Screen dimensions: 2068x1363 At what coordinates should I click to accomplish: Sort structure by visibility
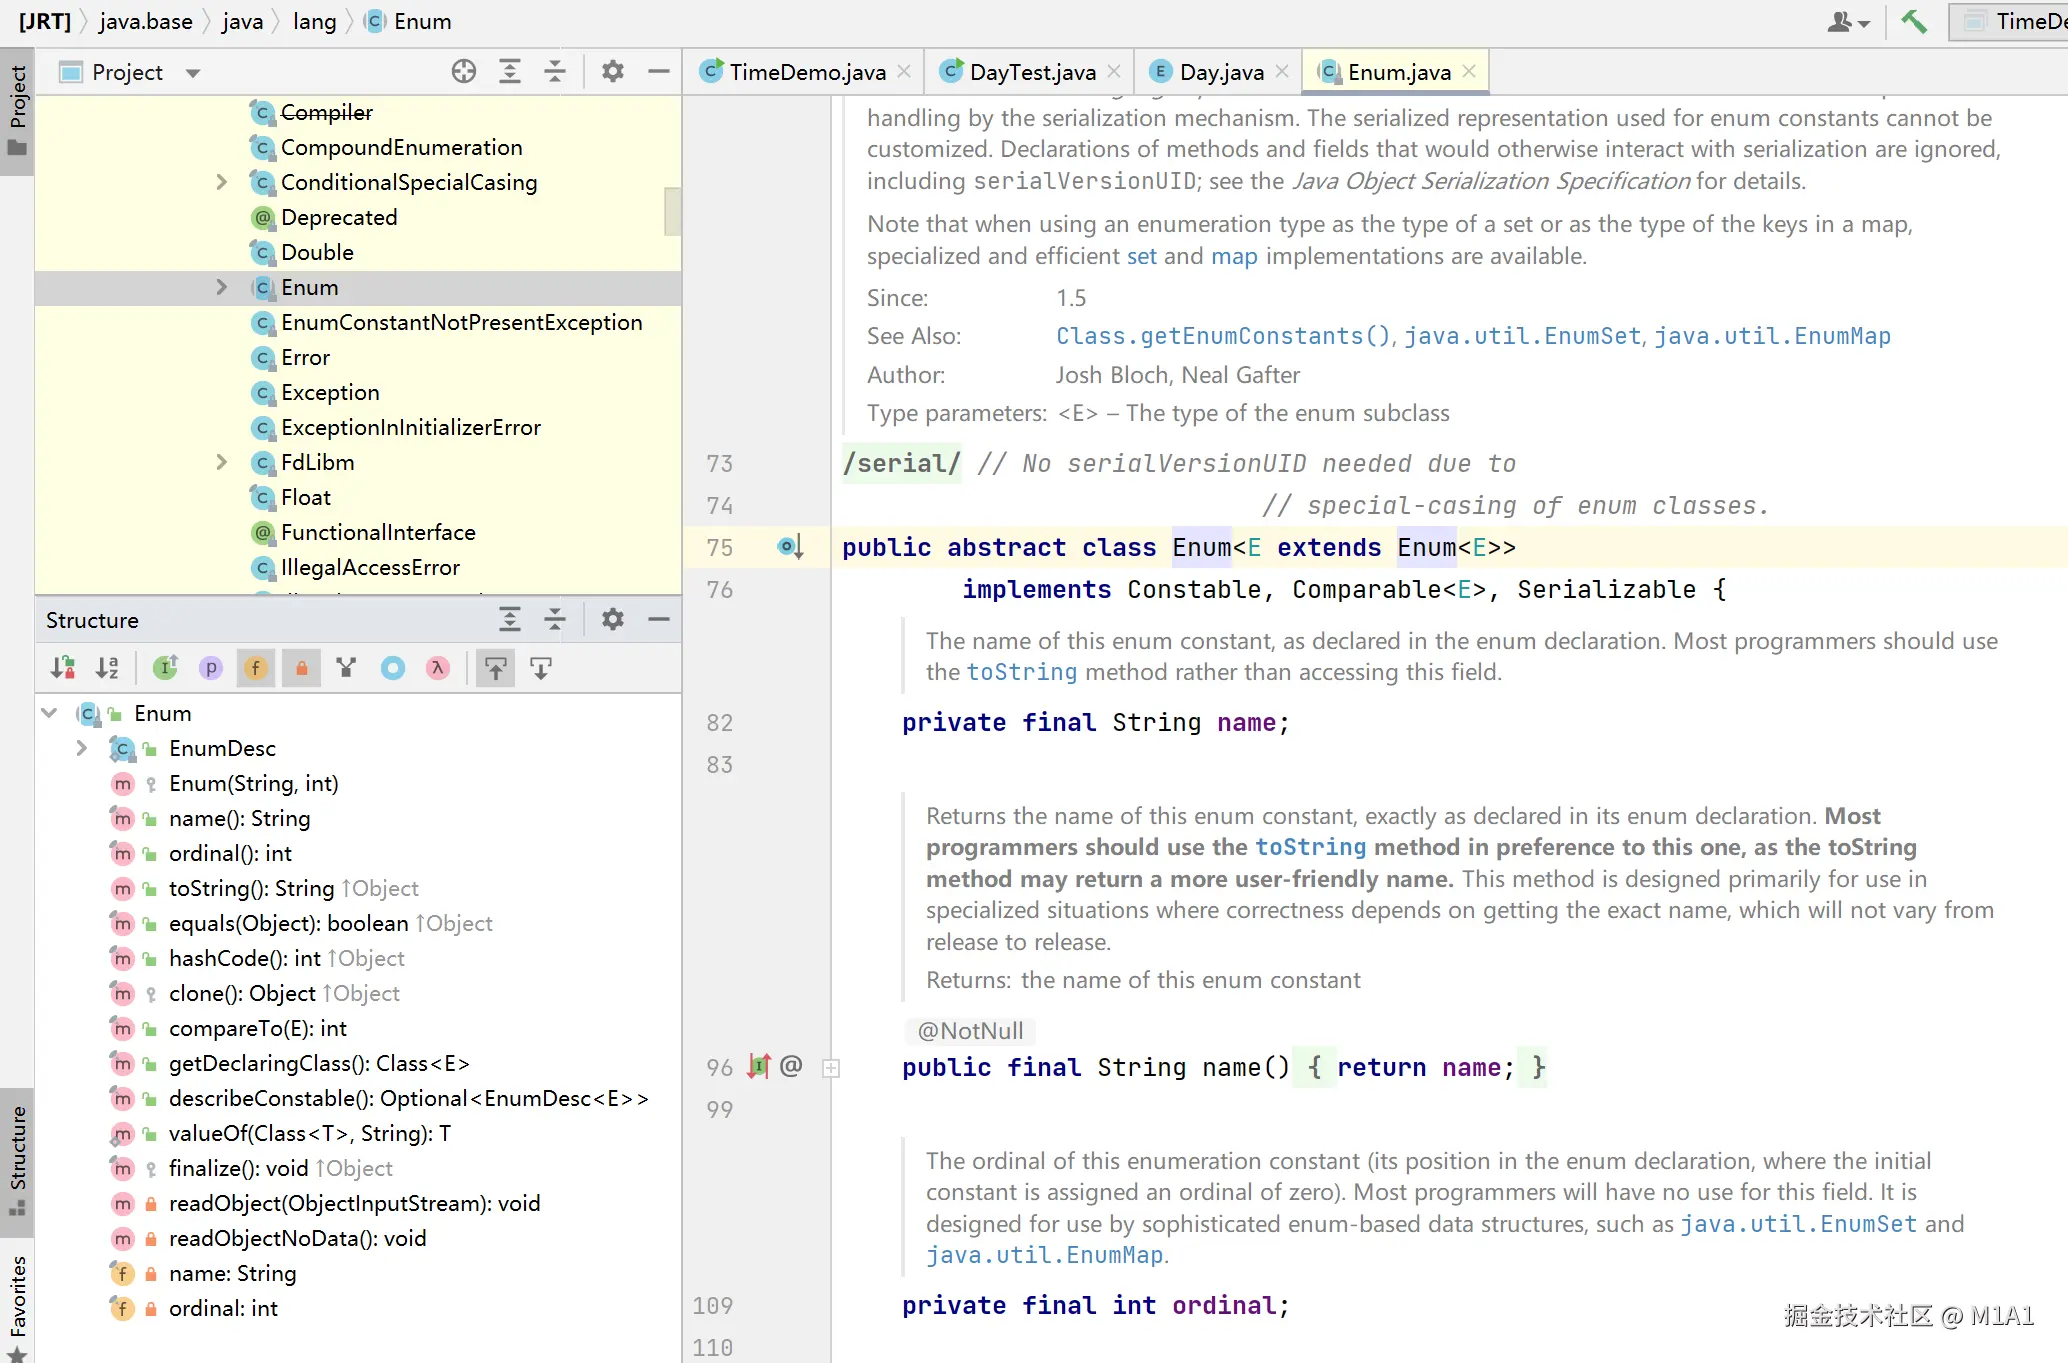click(x=63, y=668)
